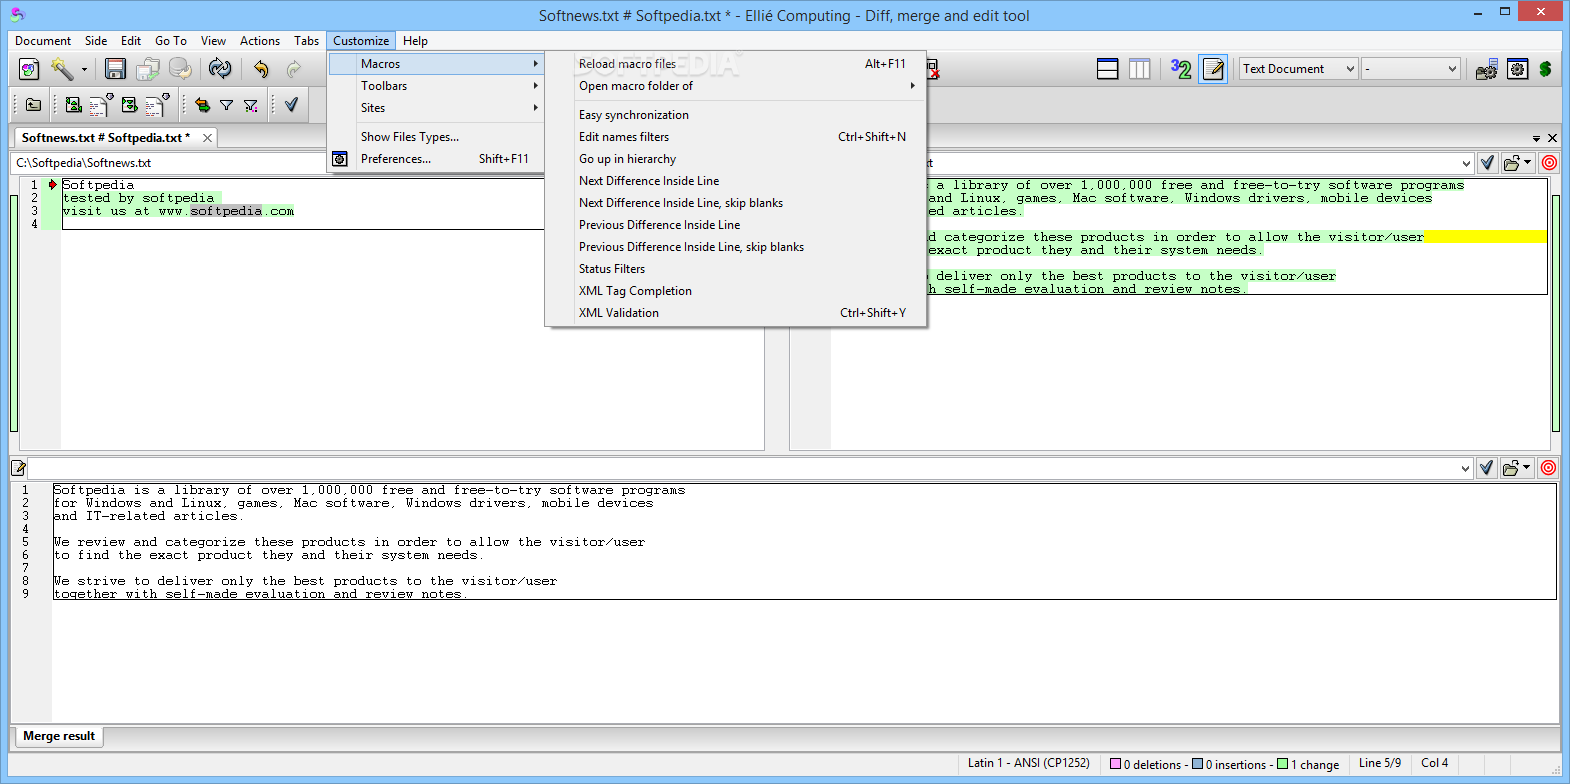Viewport: 1570px width, 784px height.
Task: Open the Tabs menu
Action: coord(307,41)
